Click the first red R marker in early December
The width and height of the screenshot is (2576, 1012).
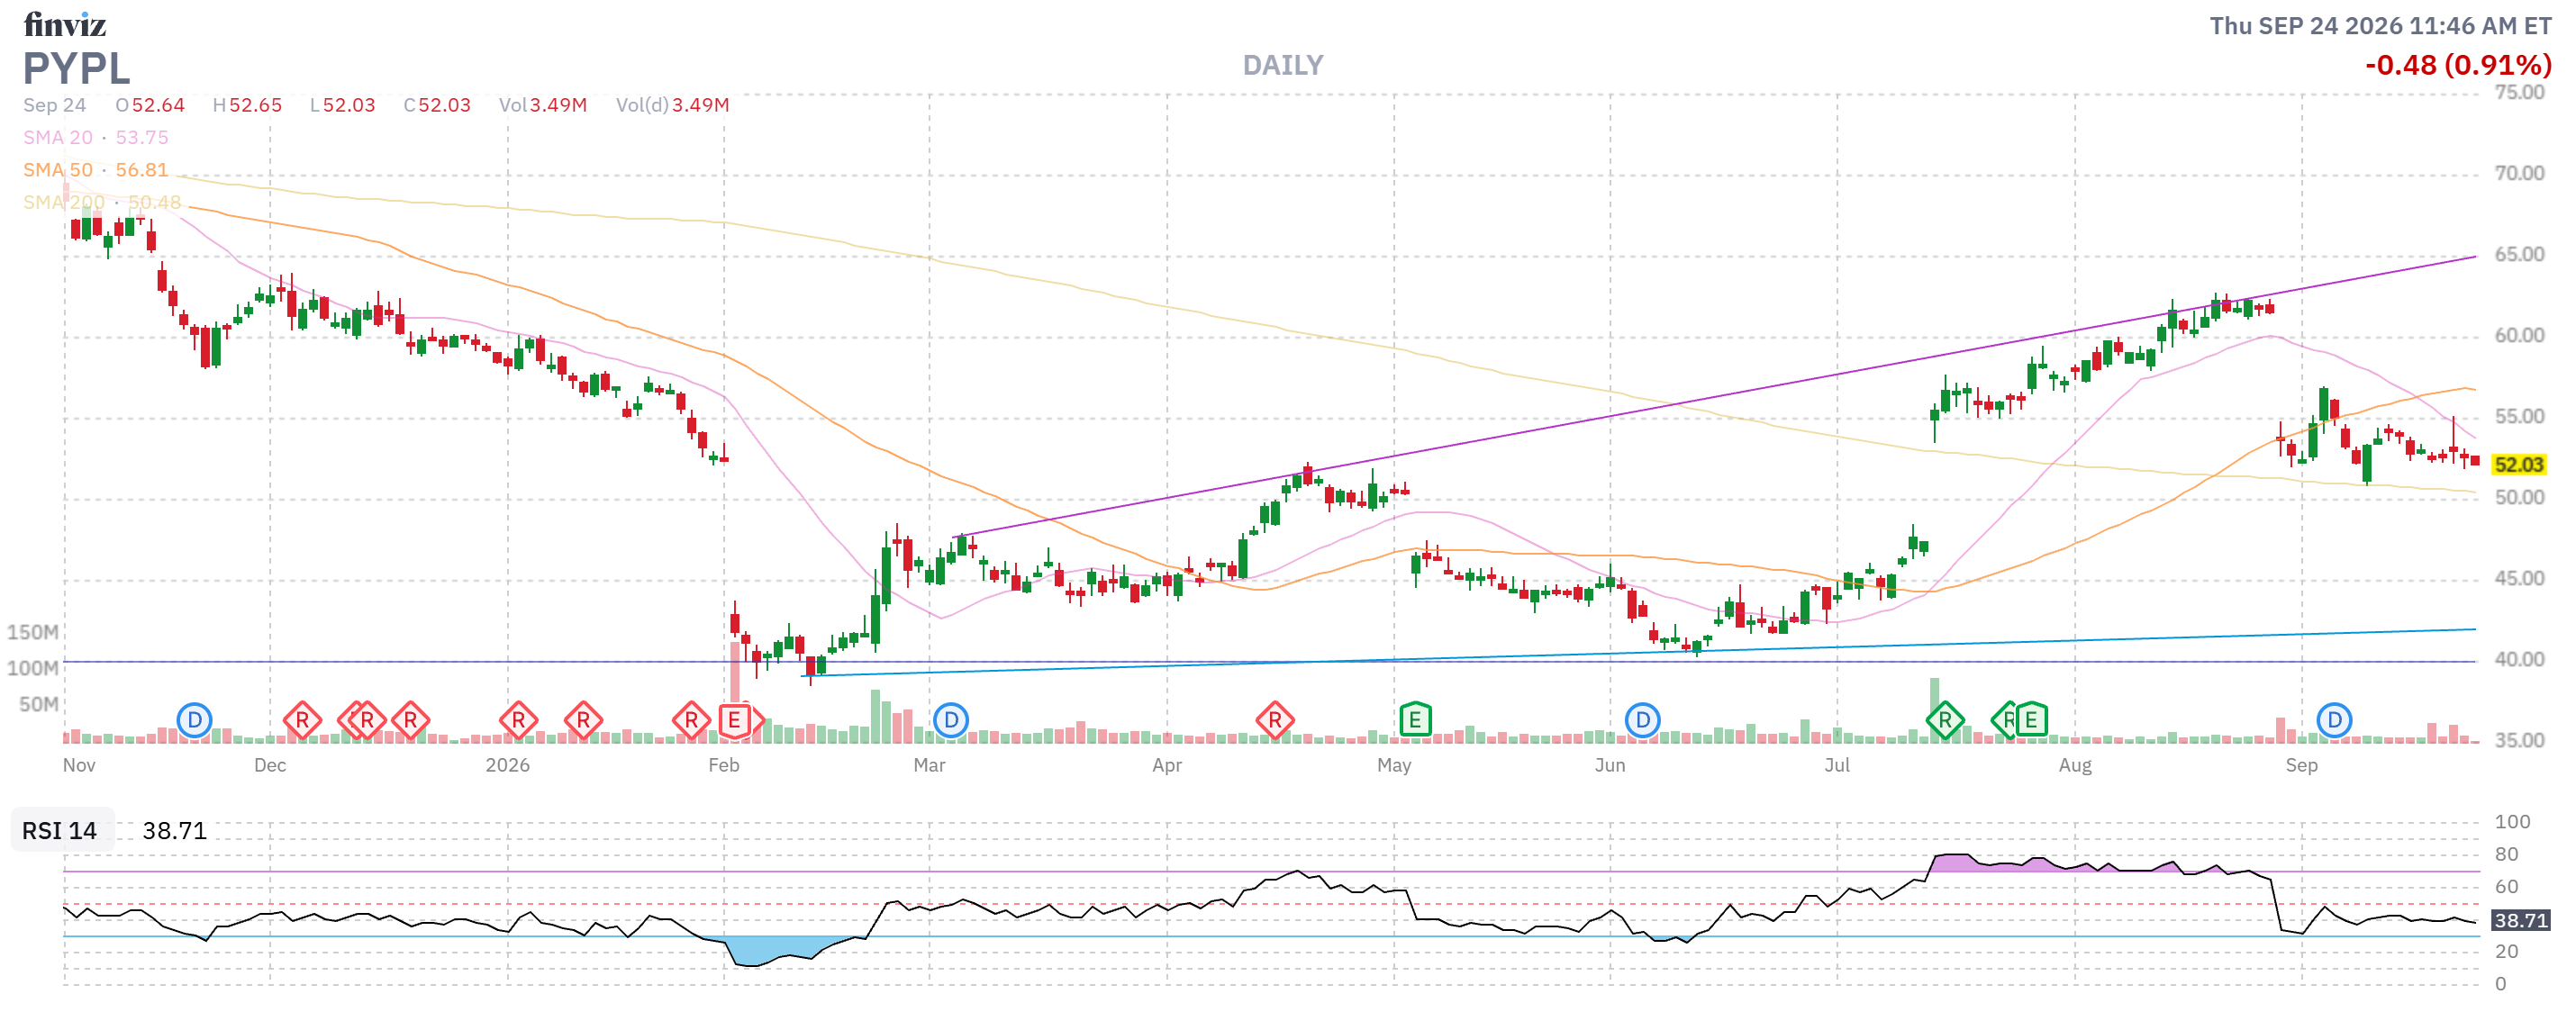click(x=302, y=720)
